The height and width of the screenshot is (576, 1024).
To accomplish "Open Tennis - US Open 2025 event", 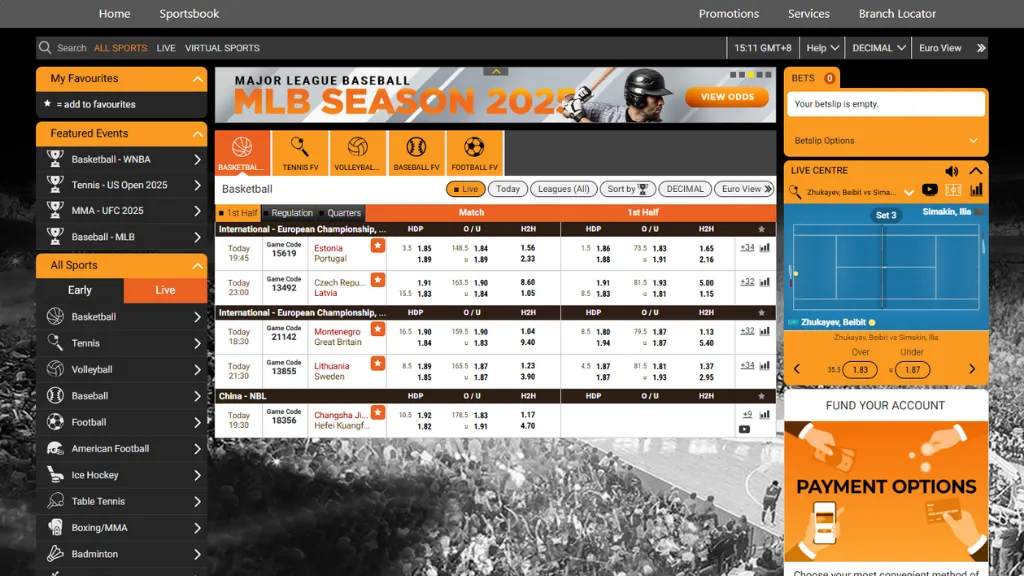I will pyautogui.click(x=122, y=185).
